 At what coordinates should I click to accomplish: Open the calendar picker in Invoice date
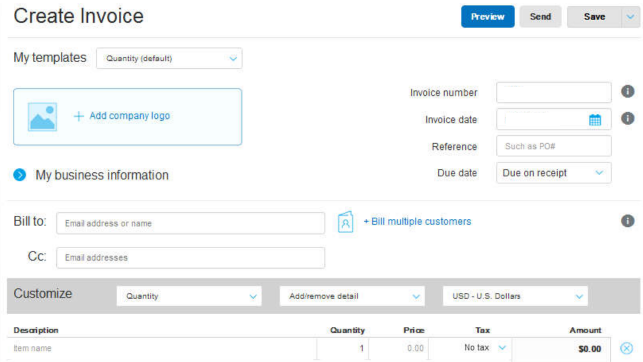595,120
